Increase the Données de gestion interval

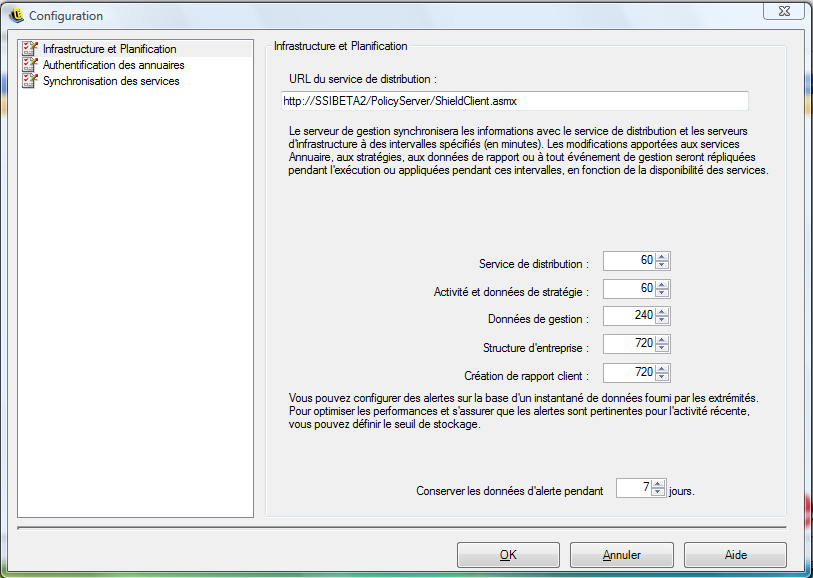coord(662,312)
